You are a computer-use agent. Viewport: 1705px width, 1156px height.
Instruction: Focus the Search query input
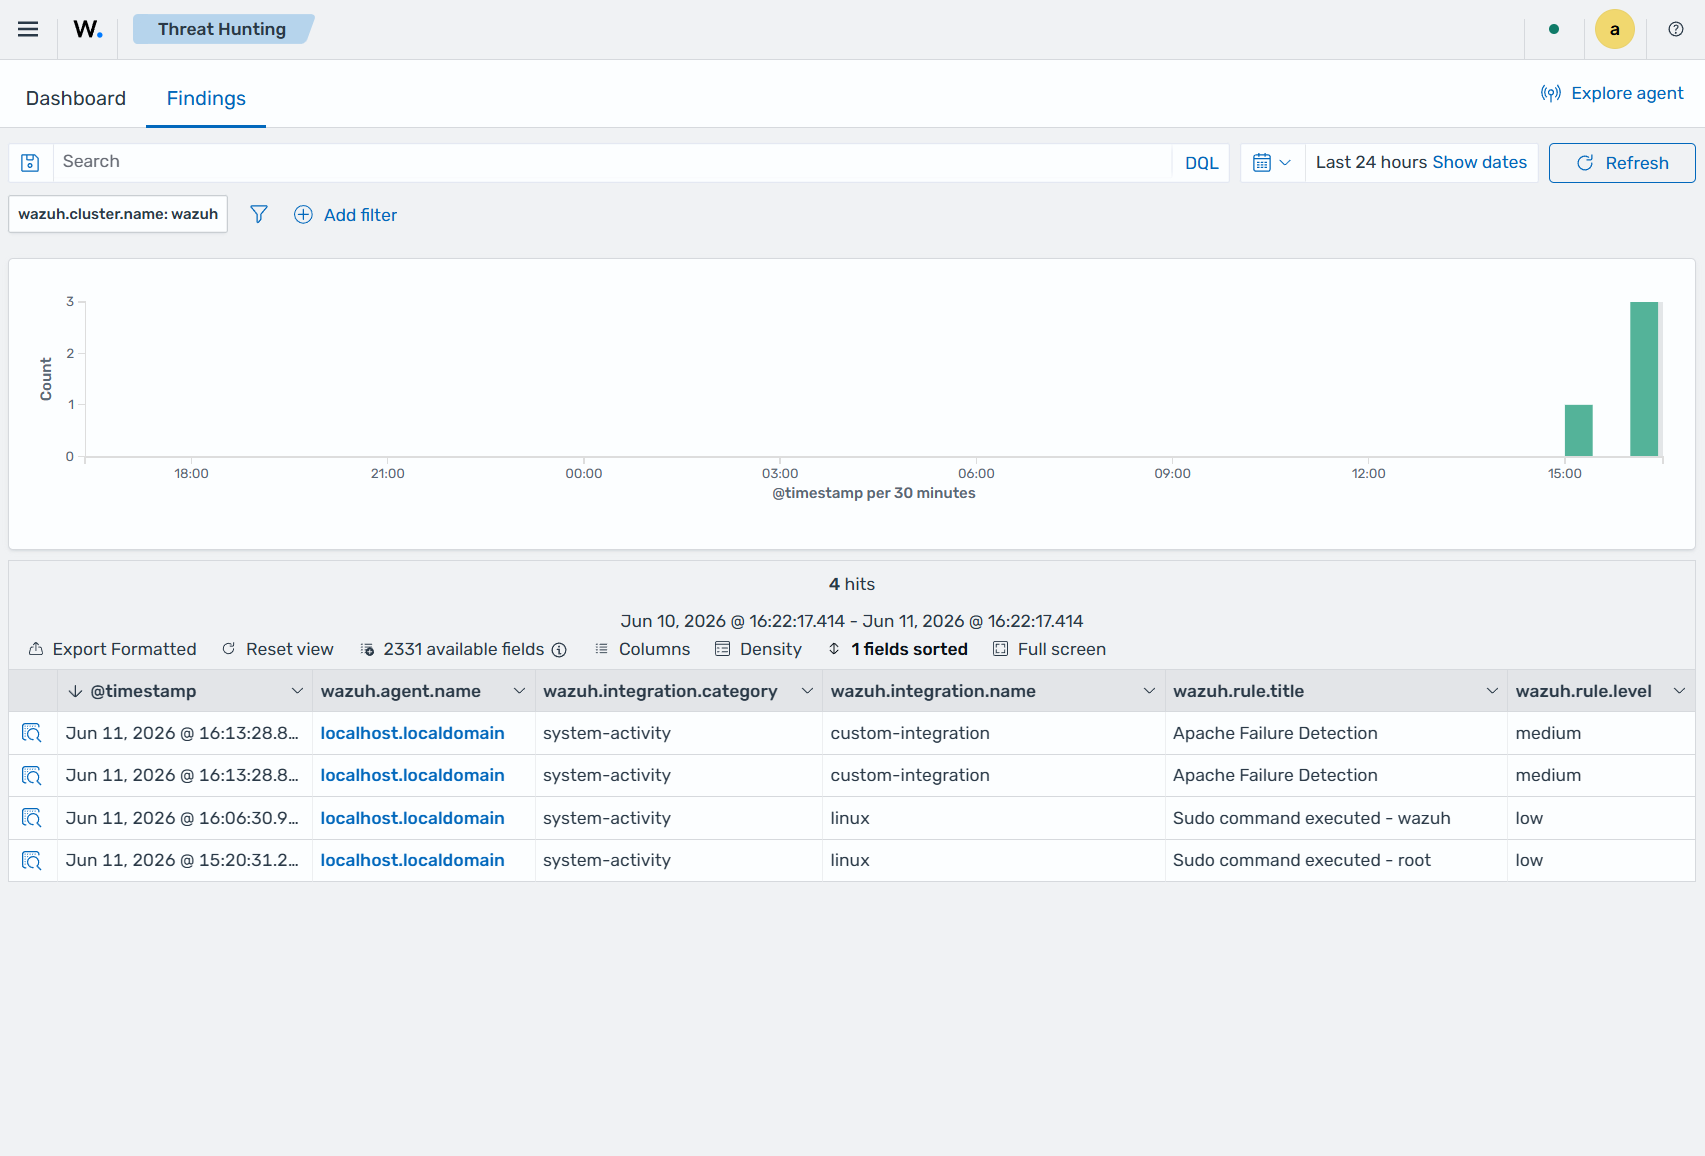612,162
